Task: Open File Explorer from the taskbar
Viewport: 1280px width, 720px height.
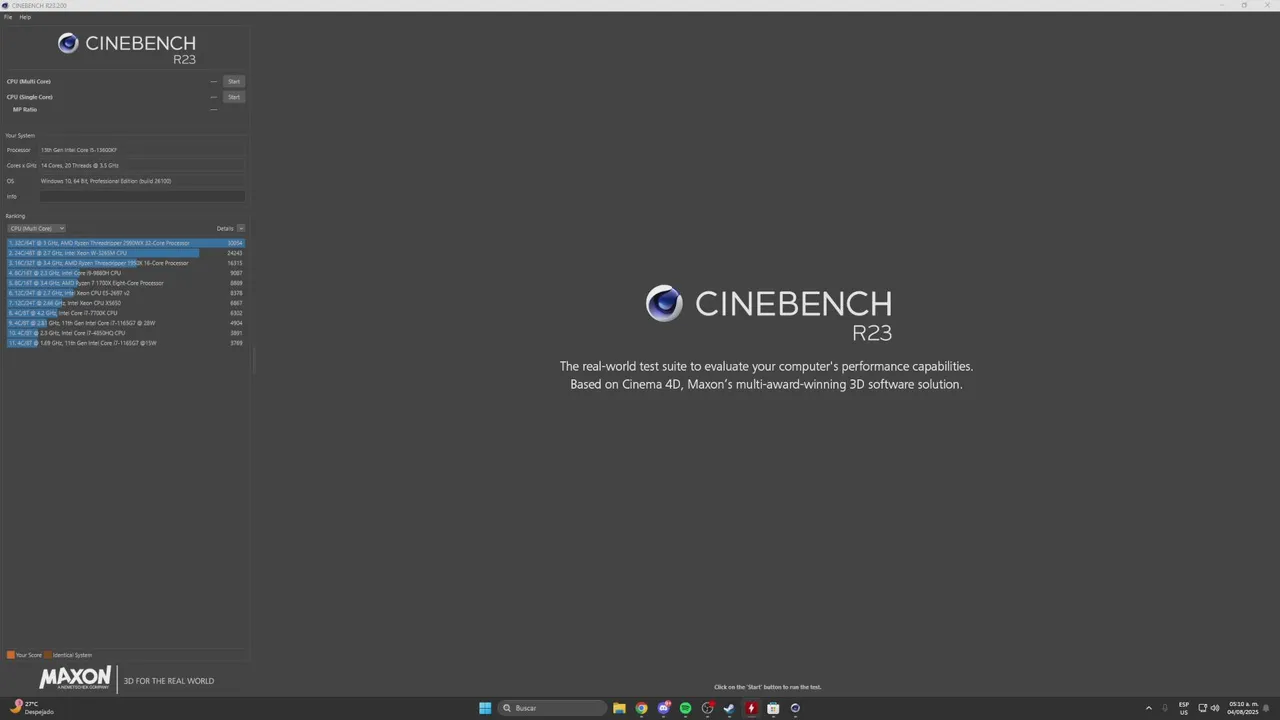Action: (x=619, y=708)
